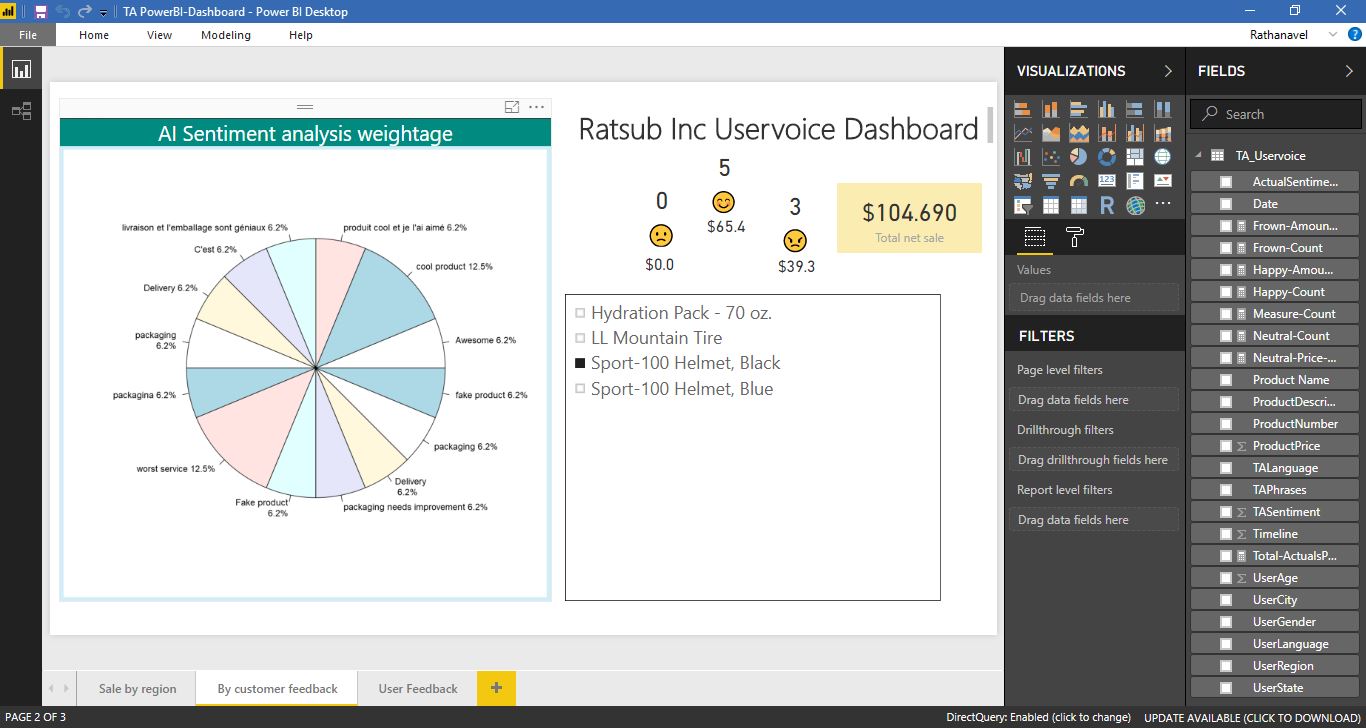Uncheck the Sport-100 Helmet, Black item
This screenshot has height=728, width=1366.
point(580,363)
